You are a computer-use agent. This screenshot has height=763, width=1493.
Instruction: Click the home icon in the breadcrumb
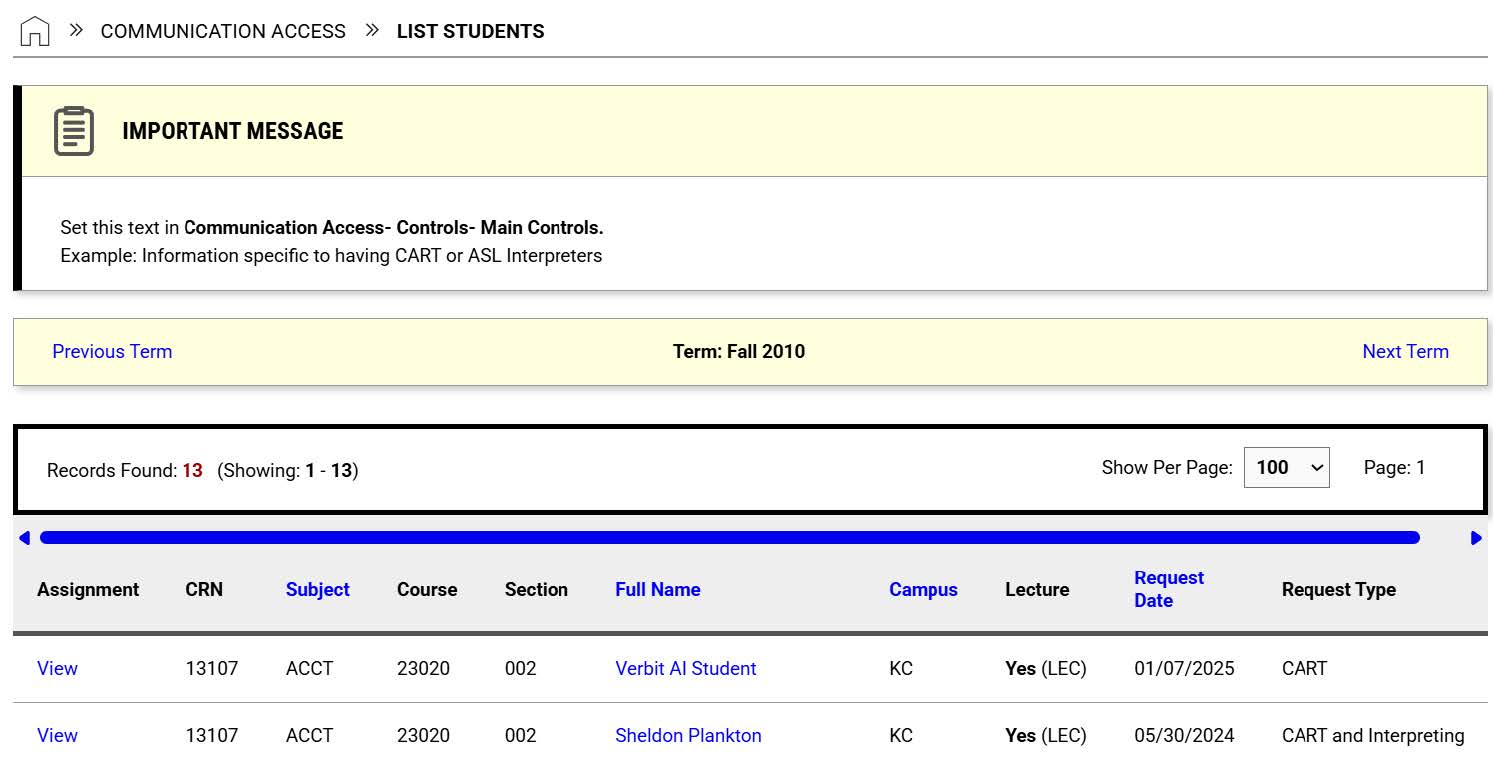coord(35,29)
